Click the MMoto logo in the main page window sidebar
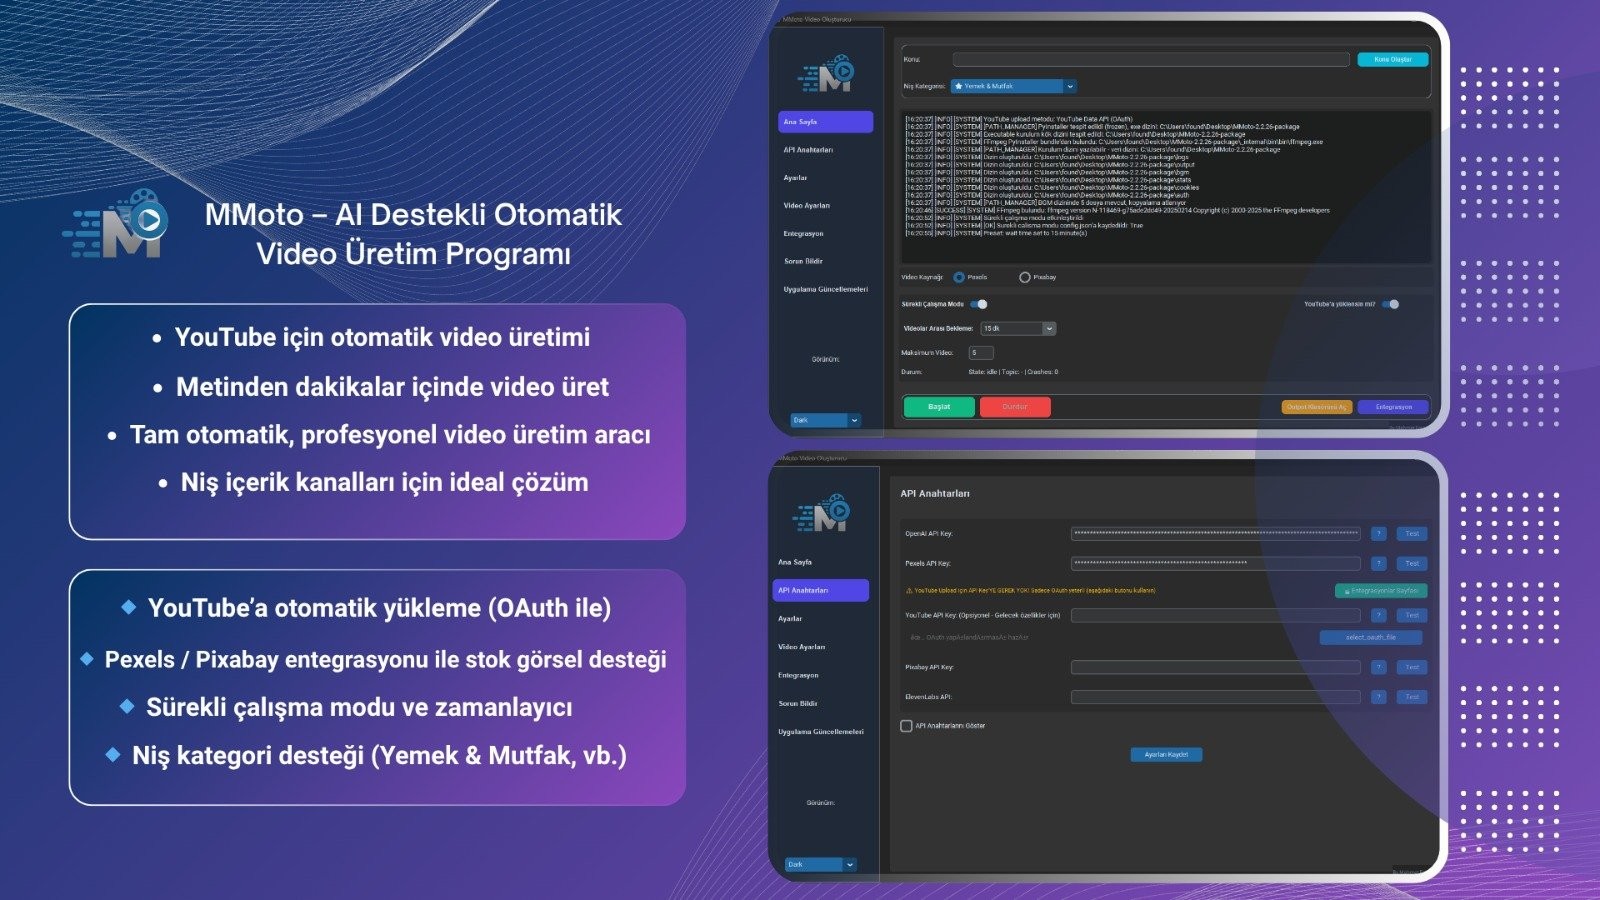 (827, 75)
